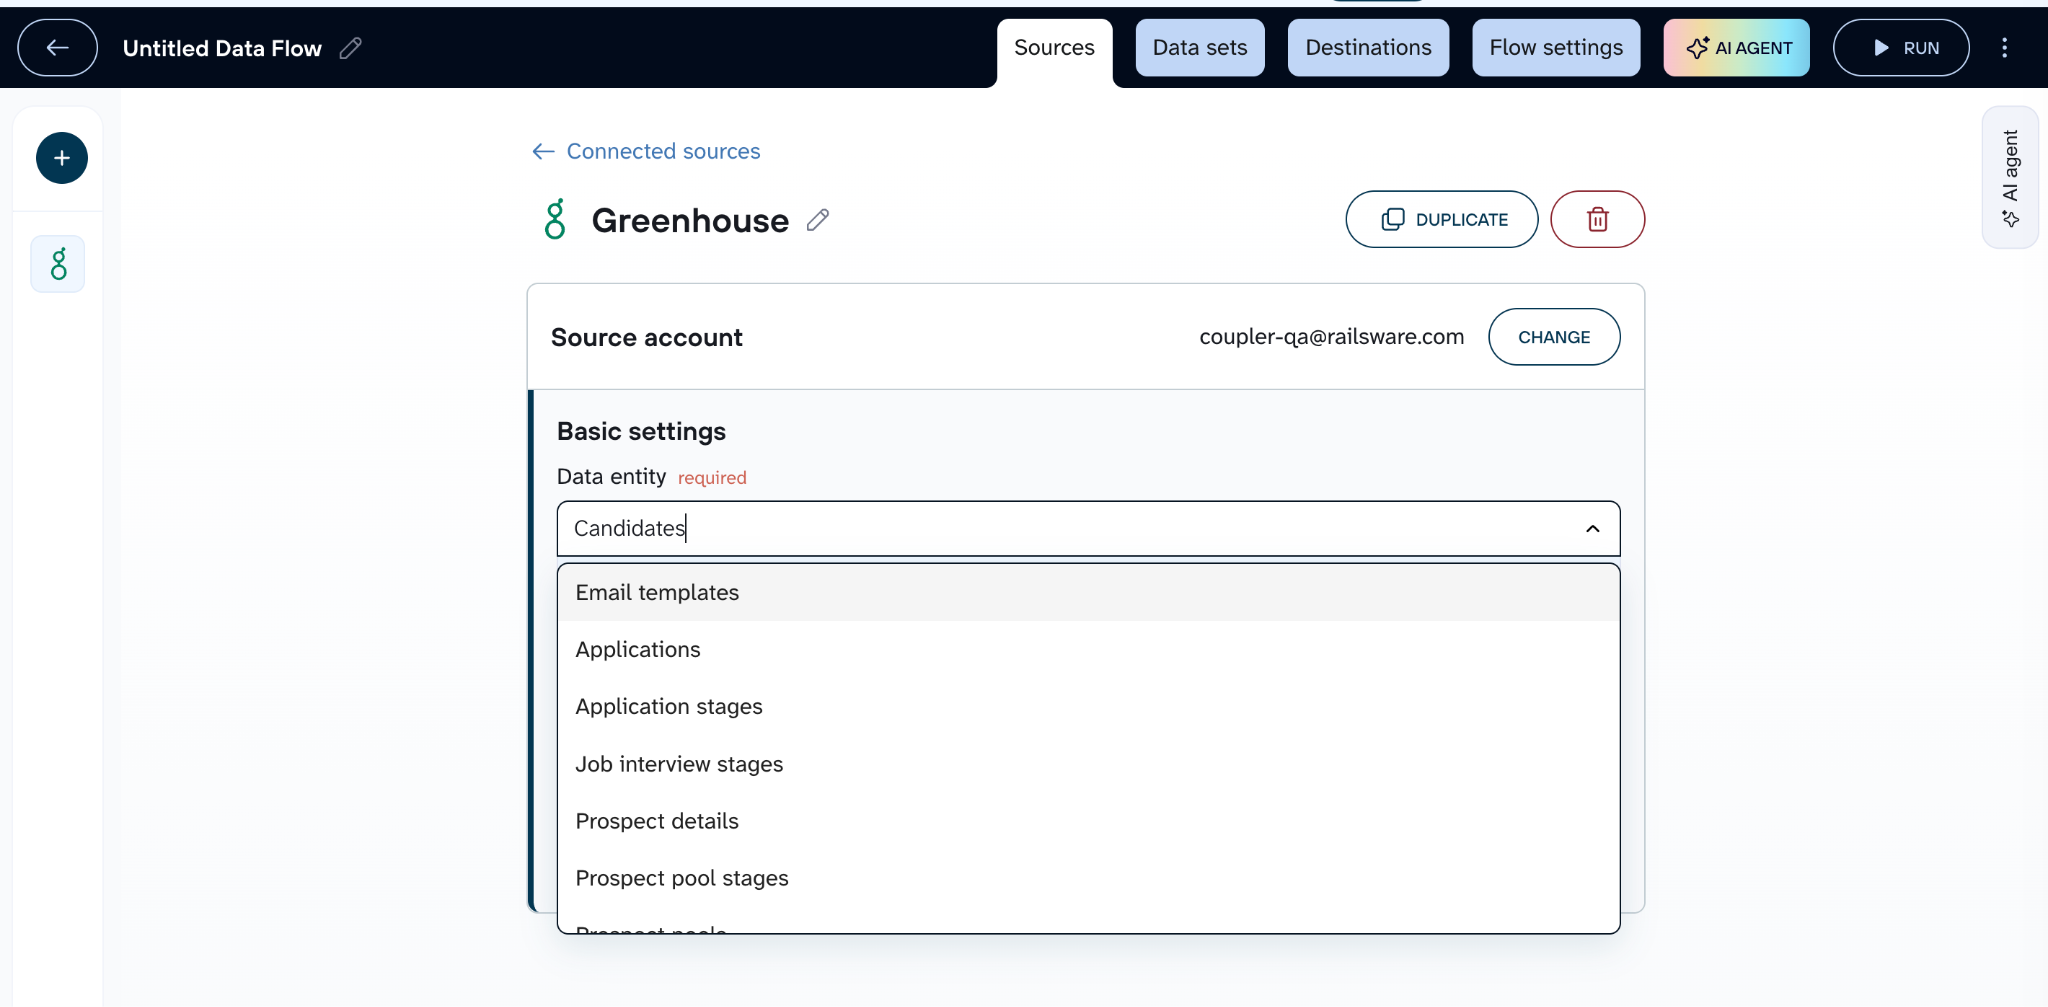
Task: Edit the Untitled Data Flow name pencil
Action: (x=350, y=48)
